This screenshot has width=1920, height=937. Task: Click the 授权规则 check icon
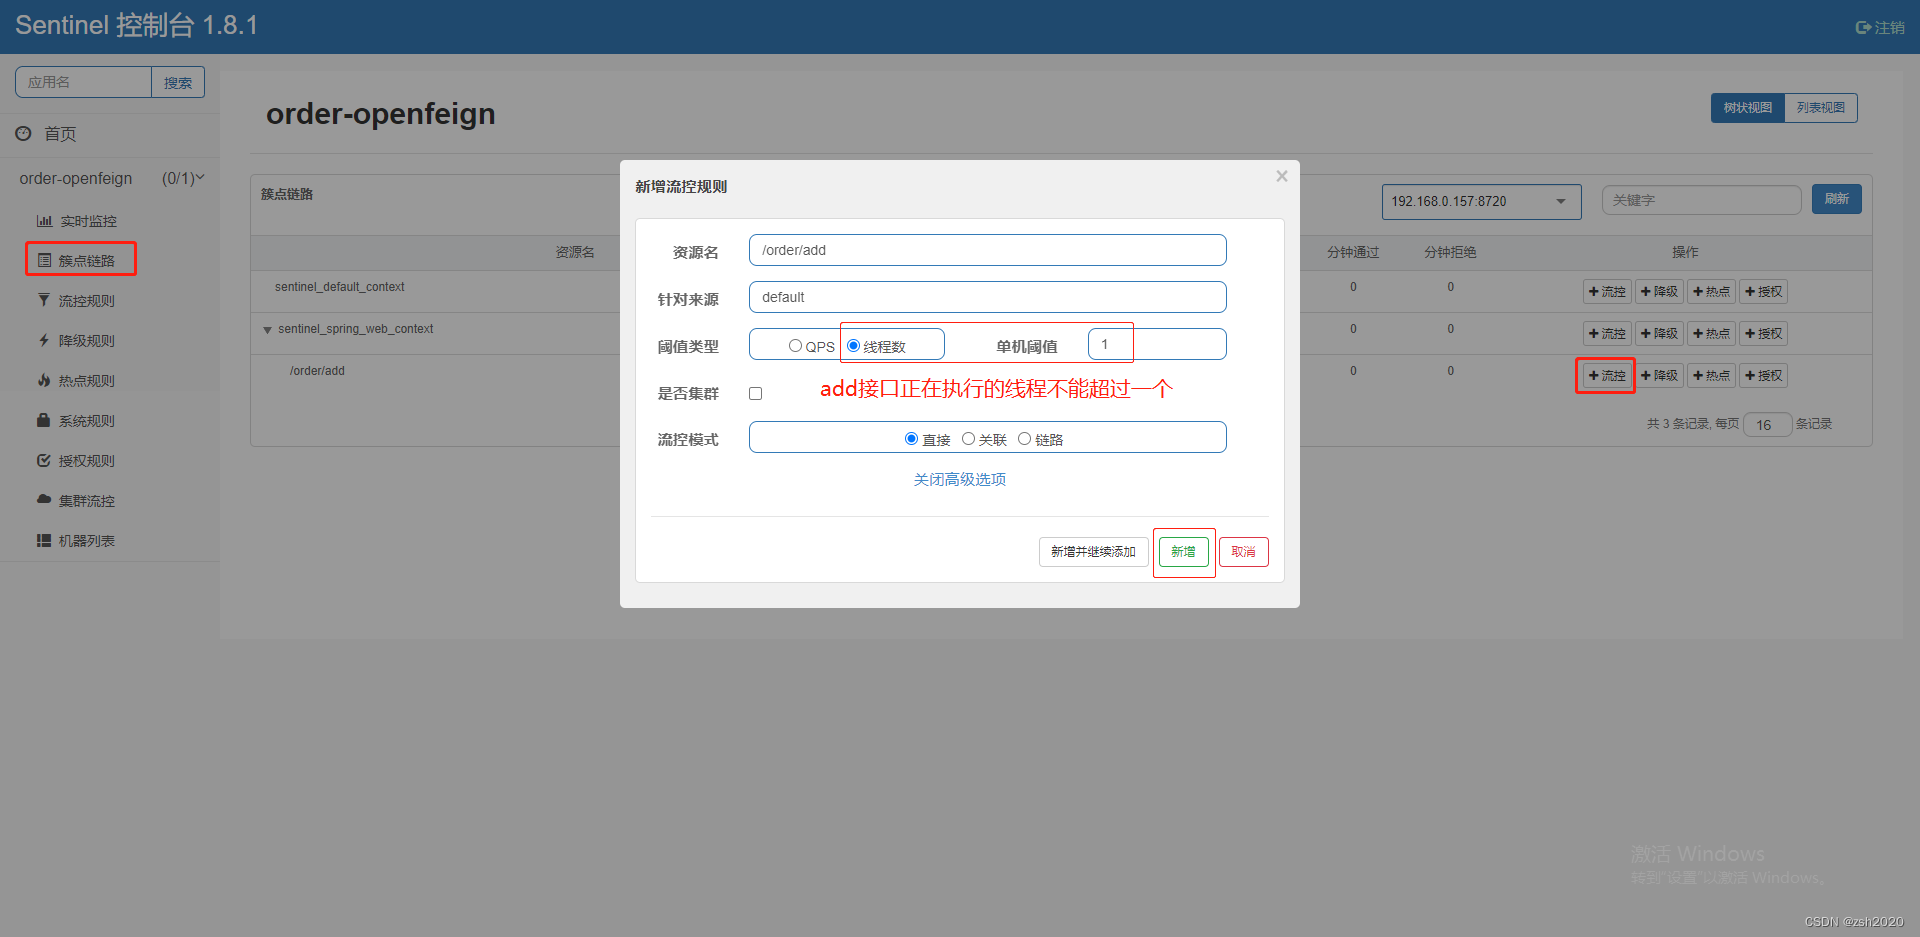click(44, 460)
